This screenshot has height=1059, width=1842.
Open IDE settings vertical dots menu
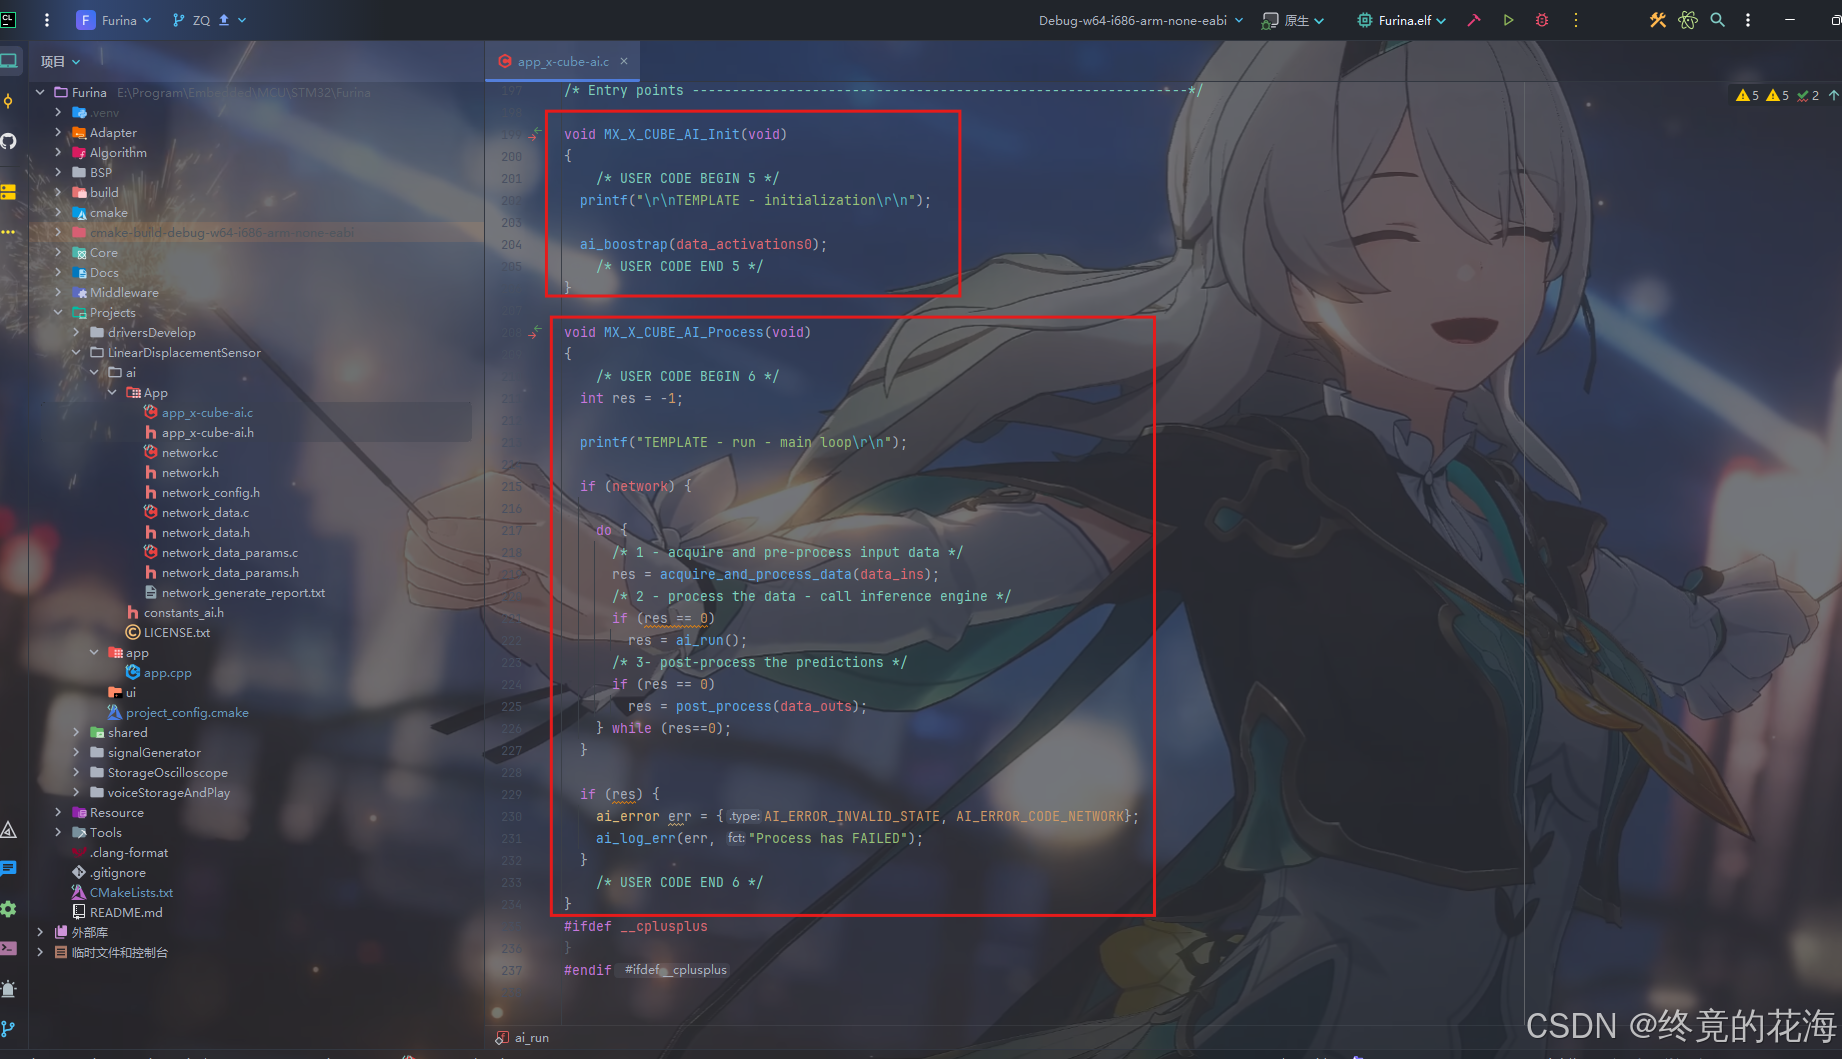1748,20
